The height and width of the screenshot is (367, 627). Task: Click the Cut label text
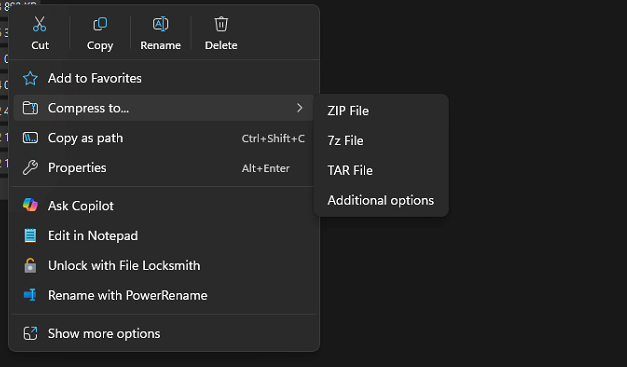coord(40,45)
